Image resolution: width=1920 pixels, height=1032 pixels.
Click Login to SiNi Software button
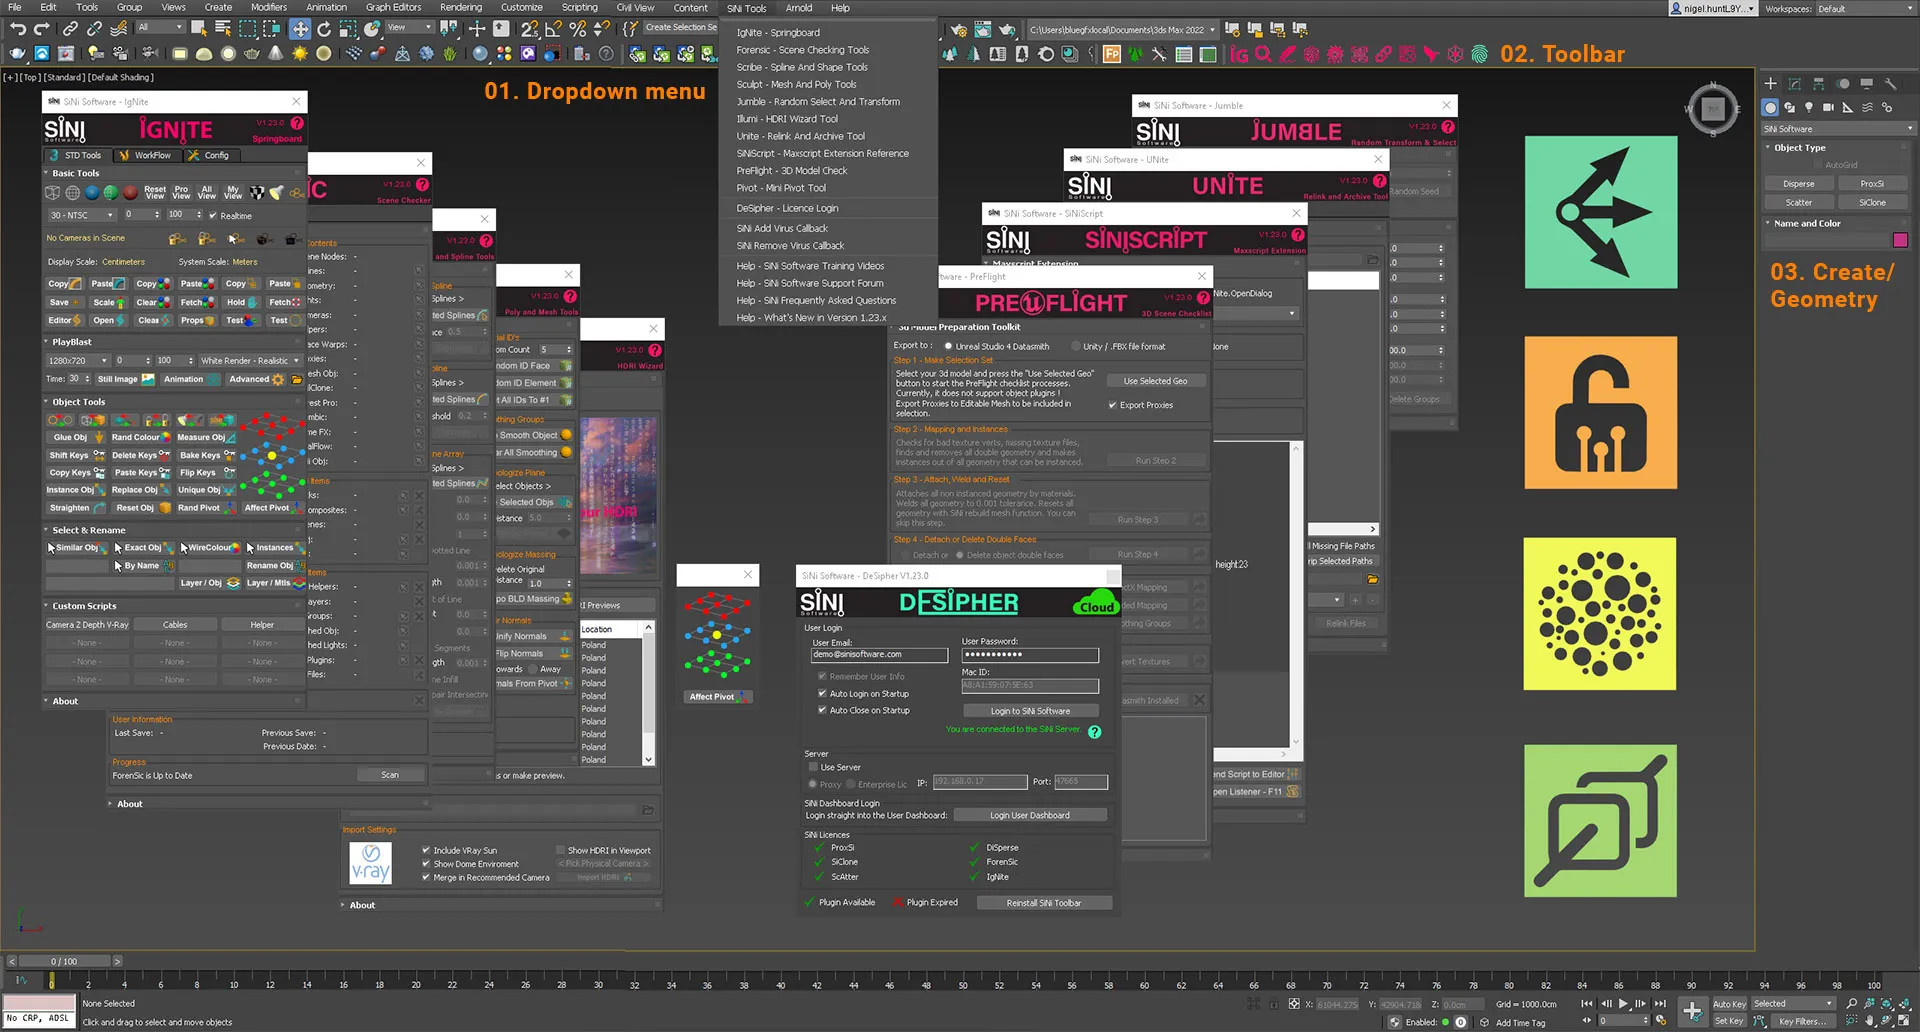(1030, 711)
